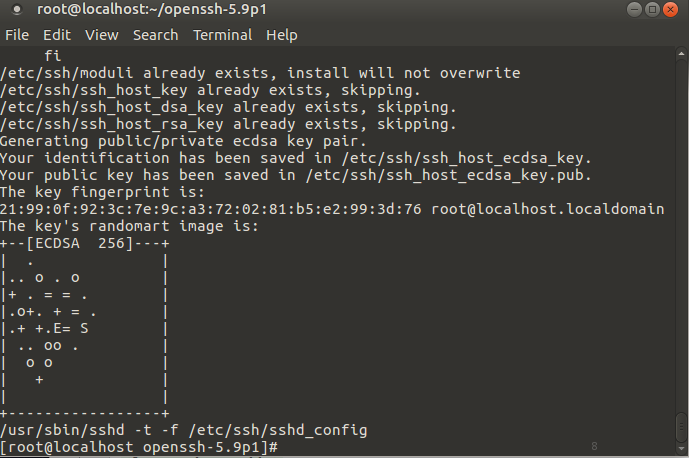Click the round window menu icon
The image size is (689, 458).
[17, 10]
